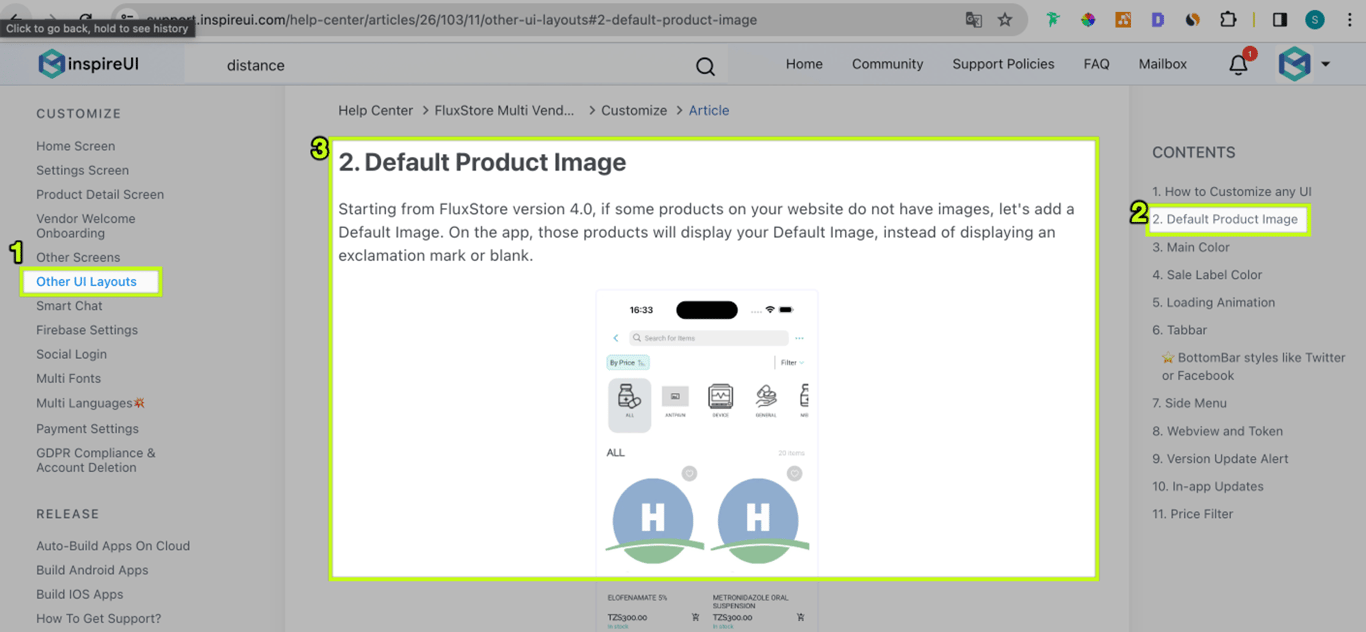The height and width of the screenshot is (632, 1366).
Task: Open Other Screens in the sidebar
Action: [78, 258]
